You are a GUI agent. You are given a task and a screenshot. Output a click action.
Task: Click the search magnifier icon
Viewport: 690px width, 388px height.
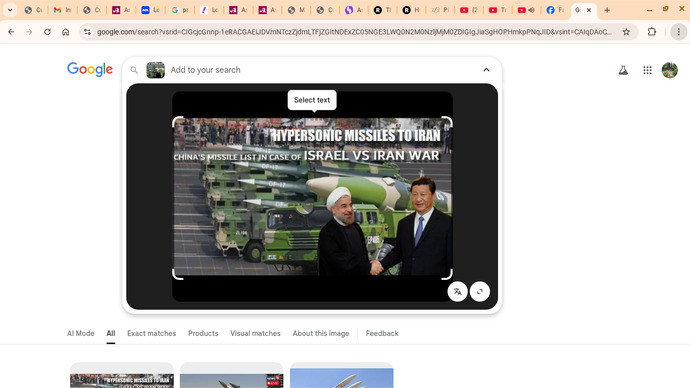pyautogui.click(x=134, y=70)
